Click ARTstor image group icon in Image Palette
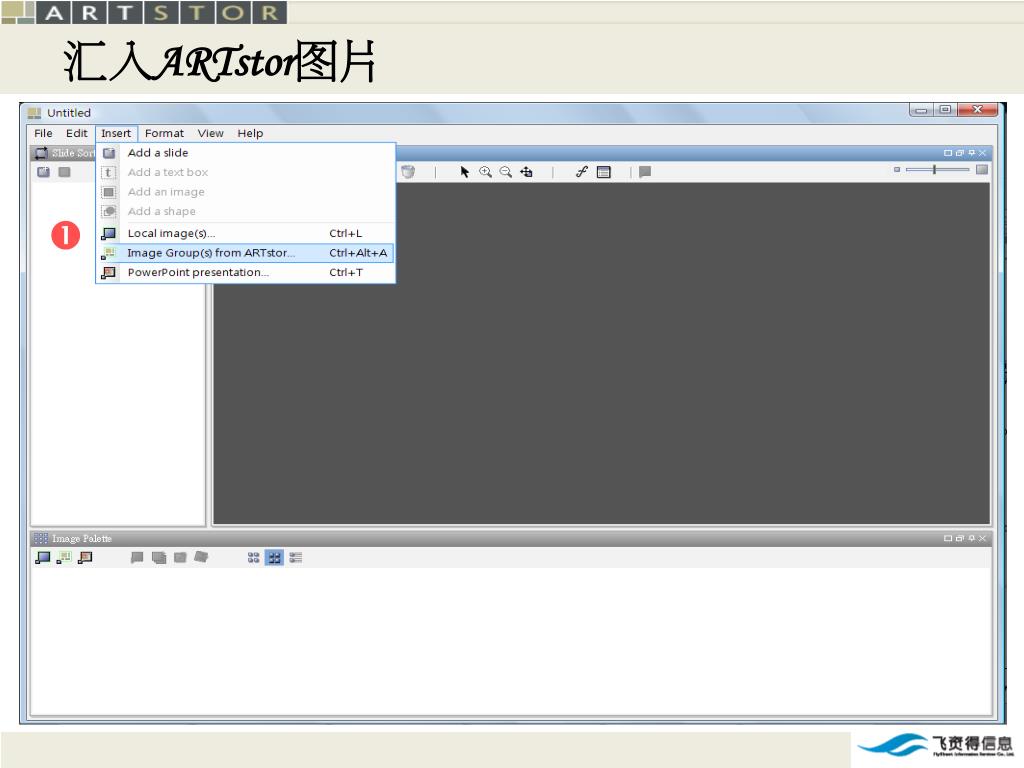1024x768 pixels. 64,558
